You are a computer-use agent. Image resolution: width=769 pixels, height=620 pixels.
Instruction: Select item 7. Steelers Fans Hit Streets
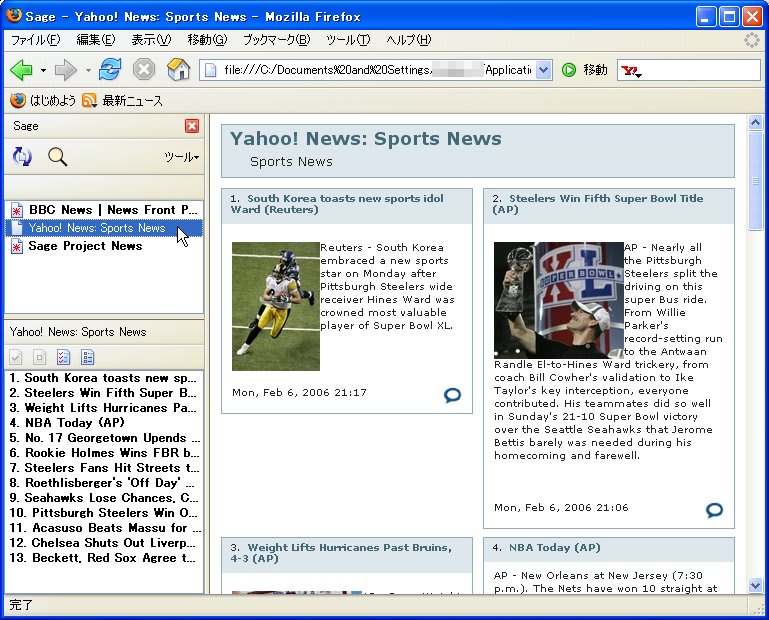point(104,468)
